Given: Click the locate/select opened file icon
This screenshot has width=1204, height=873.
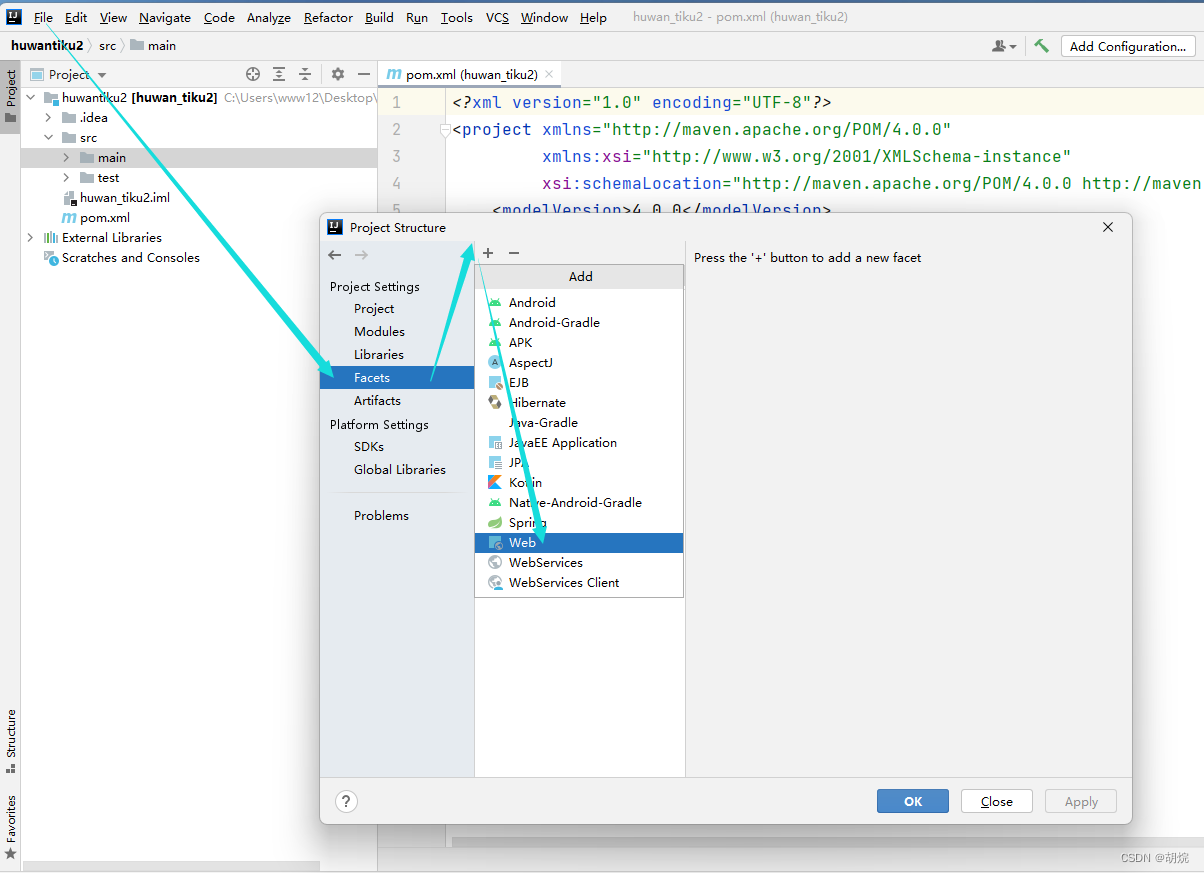Looking at the screenshot, I should coord(253,74).
